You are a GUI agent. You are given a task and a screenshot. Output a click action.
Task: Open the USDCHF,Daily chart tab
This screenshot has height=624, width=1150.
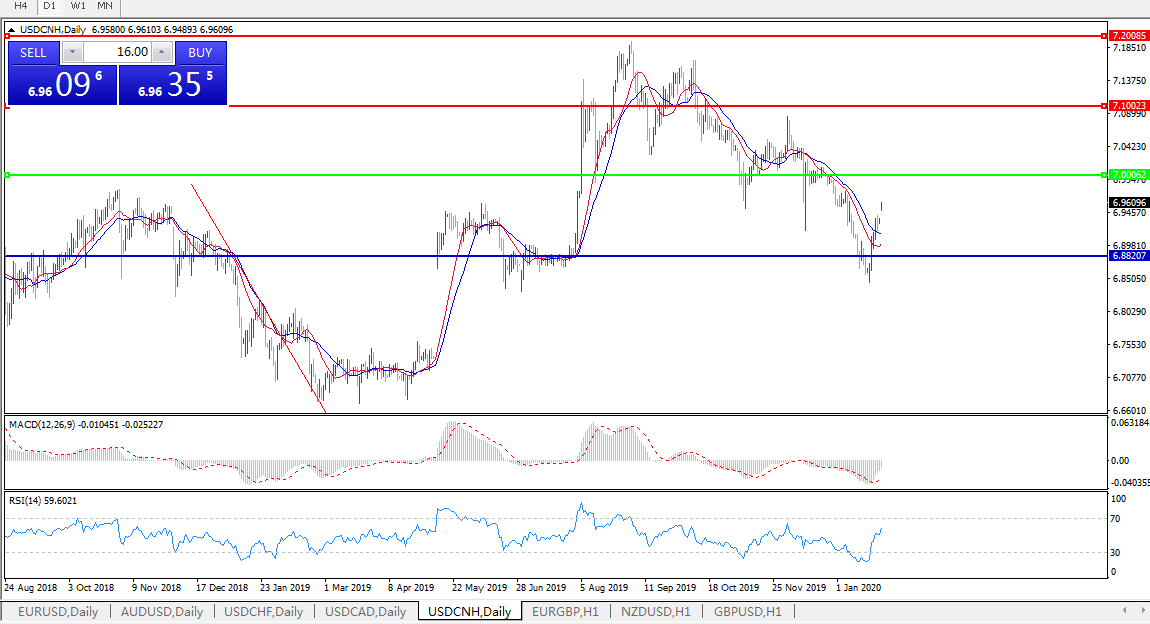pyautogui.click(x=264, y=611)
